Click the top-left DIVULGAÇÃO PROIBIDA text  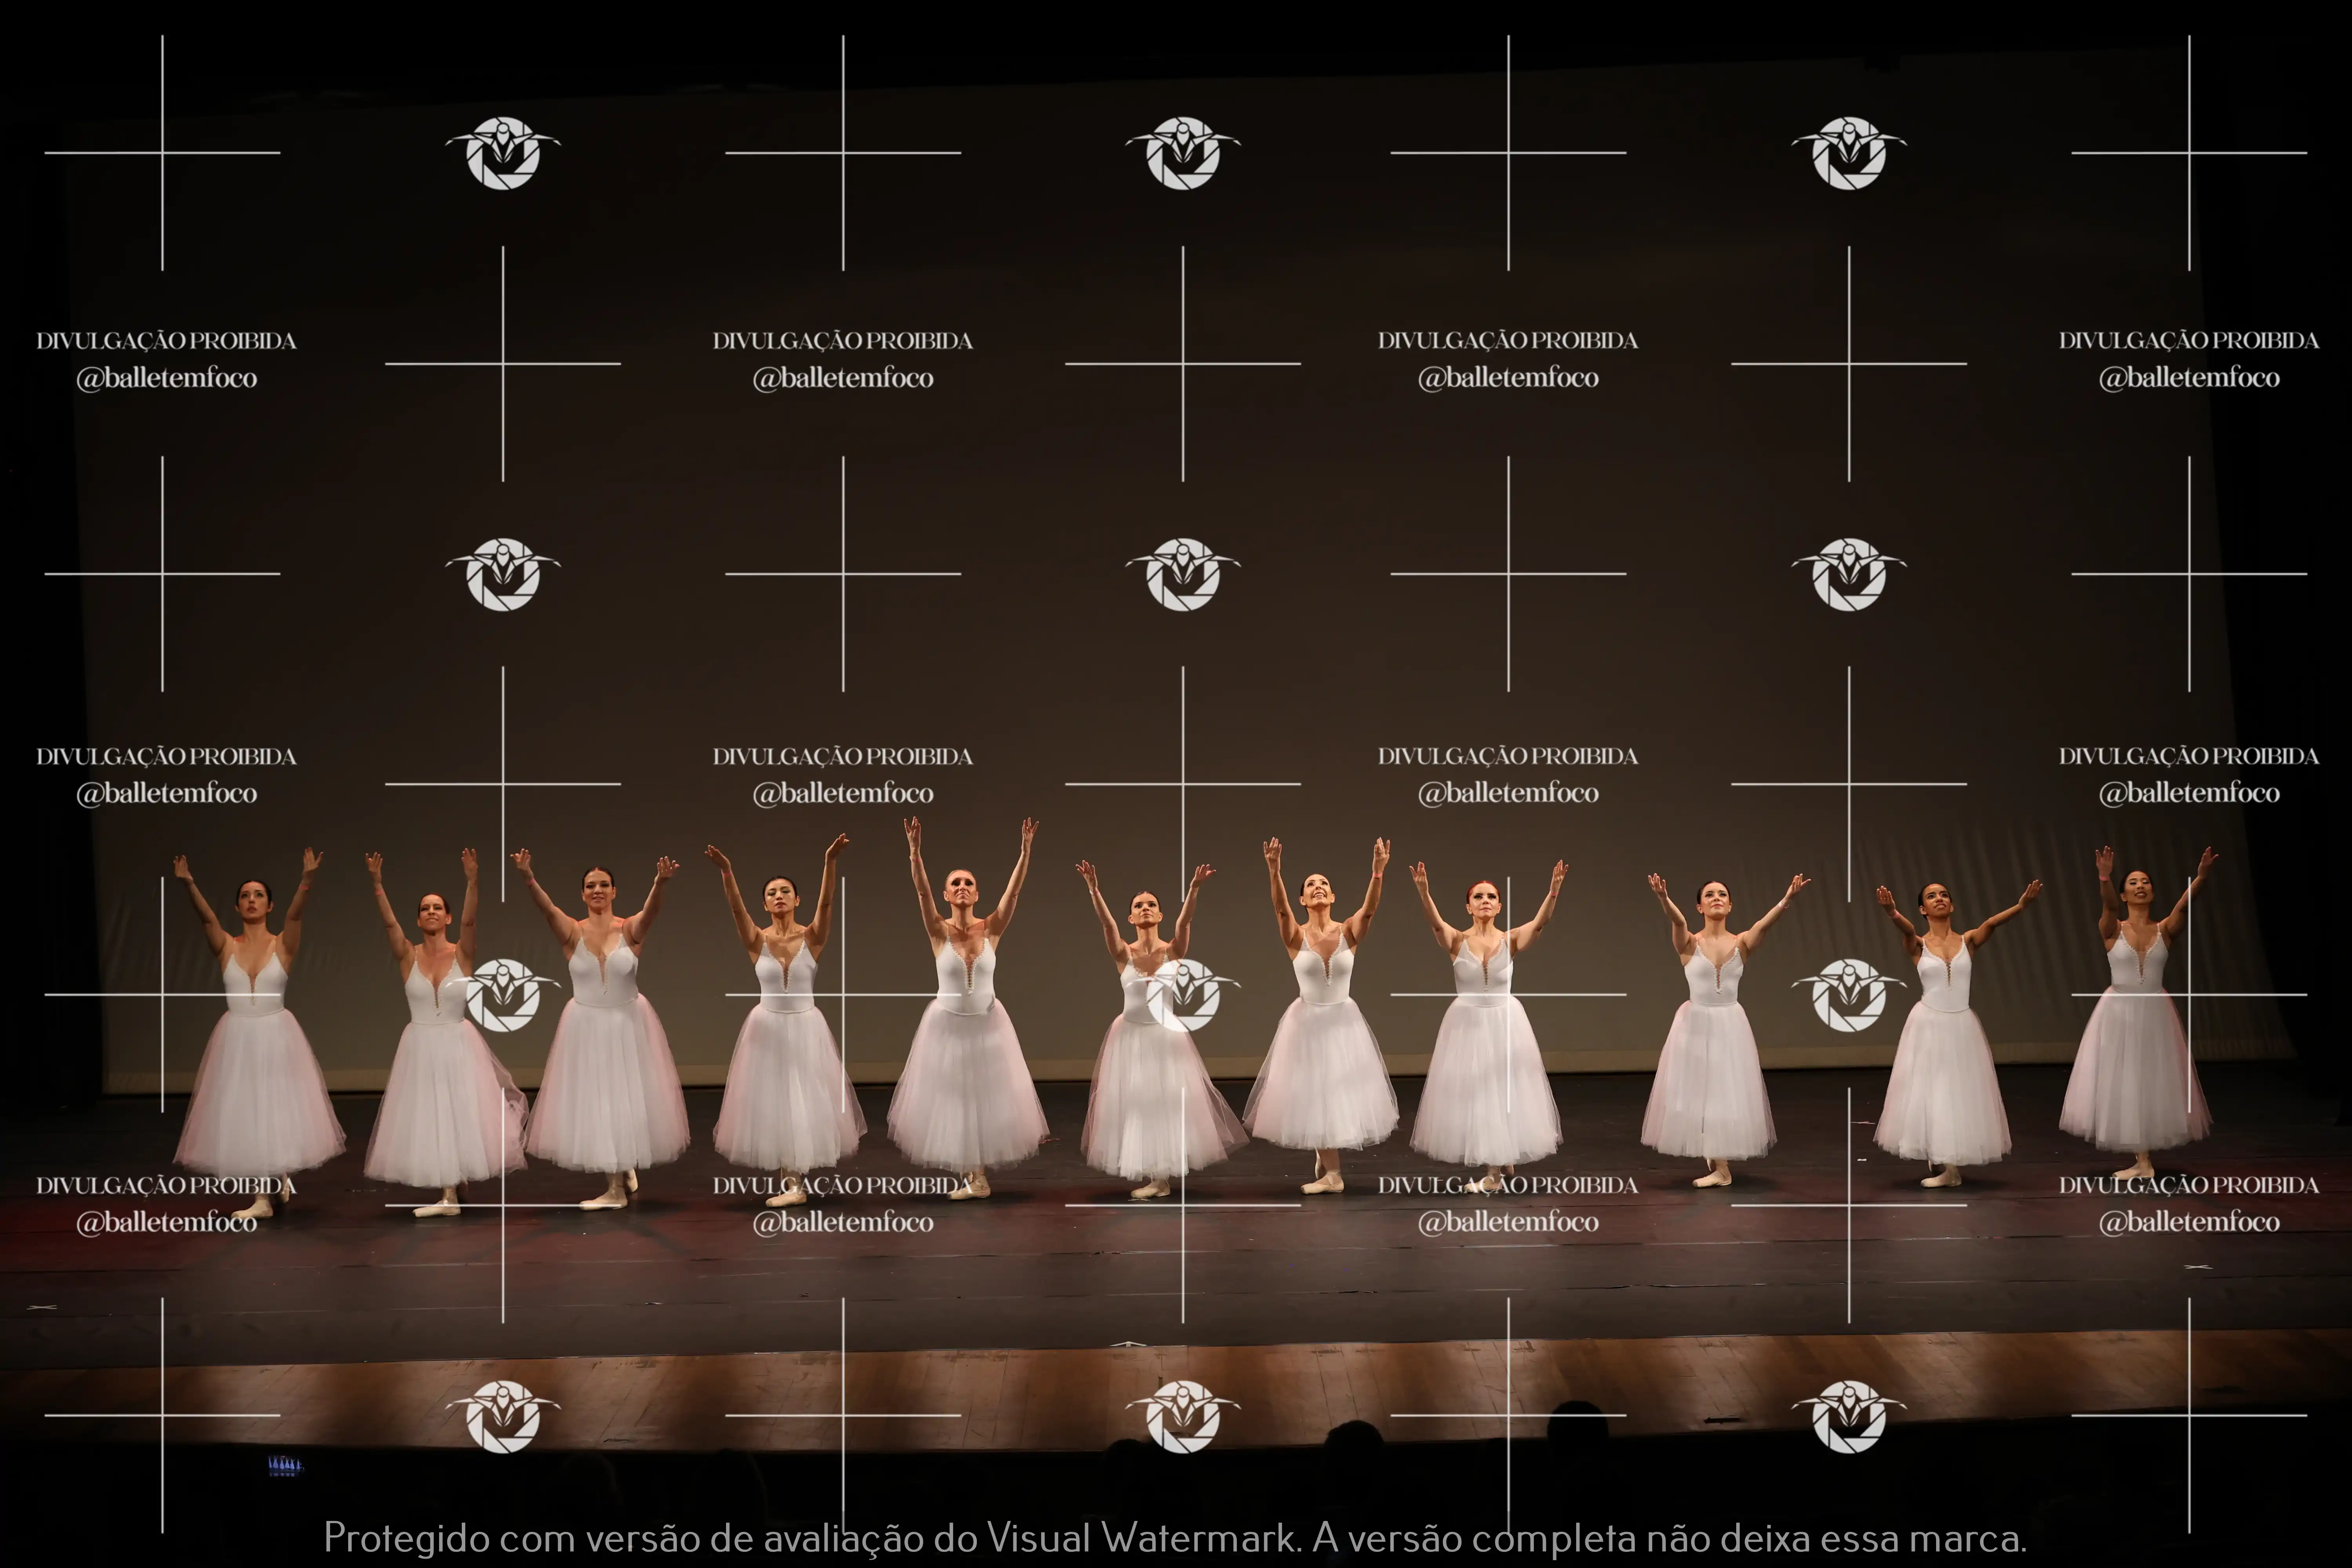tap(167, 341)
